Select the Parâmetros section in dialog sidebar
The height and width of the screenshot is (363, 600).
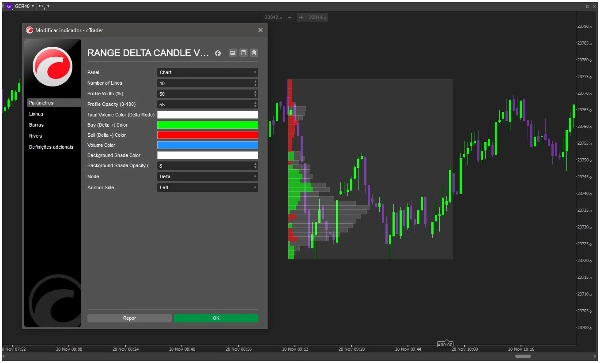click(54, 103)
